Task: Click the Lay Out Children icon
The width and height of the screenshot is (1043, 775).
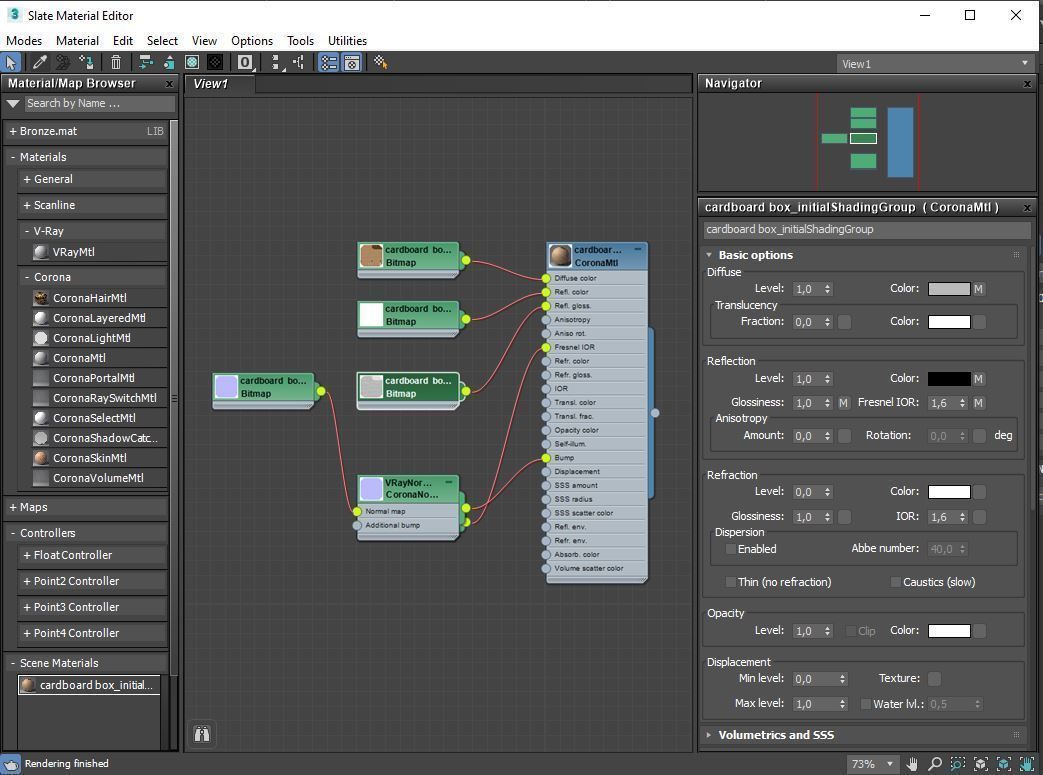Action: 299,63
